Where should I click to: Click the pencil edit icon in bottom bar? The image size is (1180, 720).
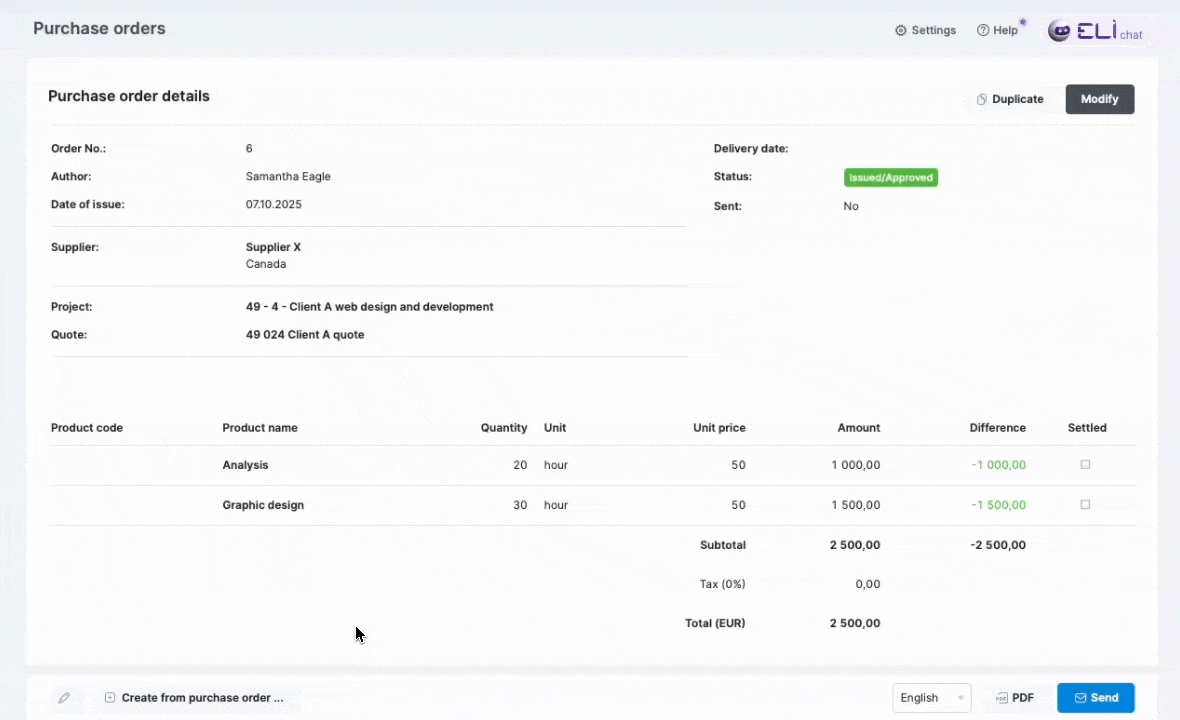(x=64, y=698)
